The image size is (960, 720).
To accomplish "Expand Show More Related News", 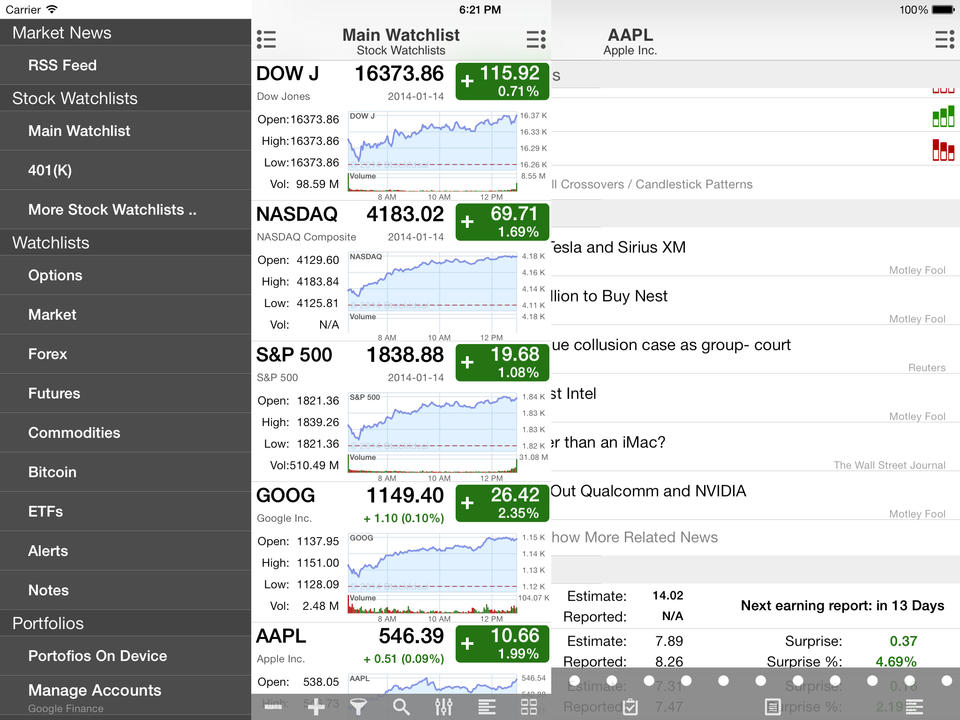I will click(634, 537).
